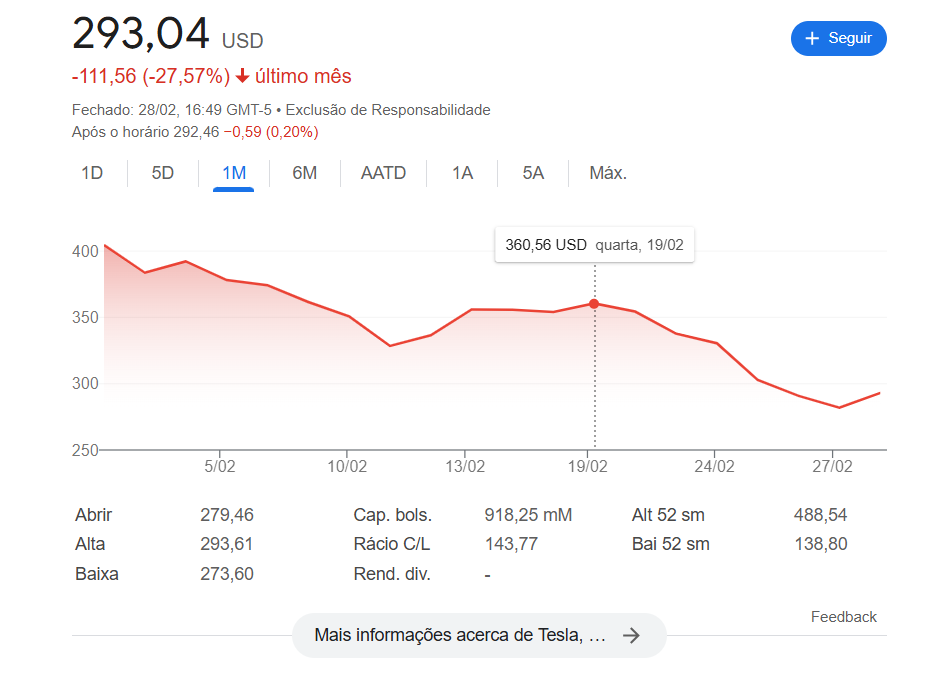The width and height of the screenshot is (945, 675).
Task: Click the Alt 52 sm label
Action: coord(668,515)
